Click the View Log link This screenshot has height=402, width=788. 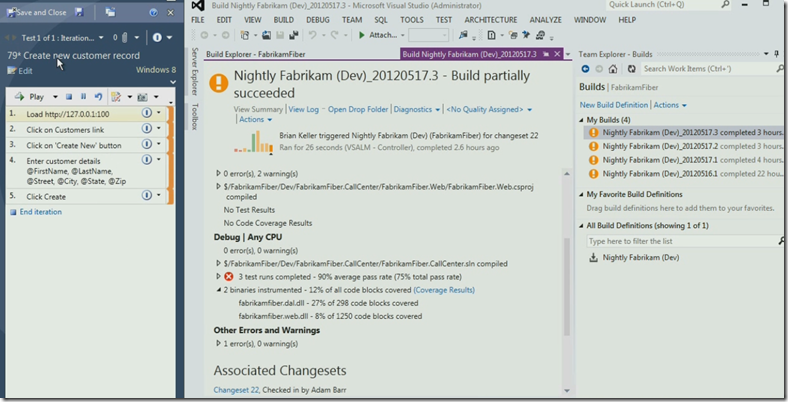(304, 110)
